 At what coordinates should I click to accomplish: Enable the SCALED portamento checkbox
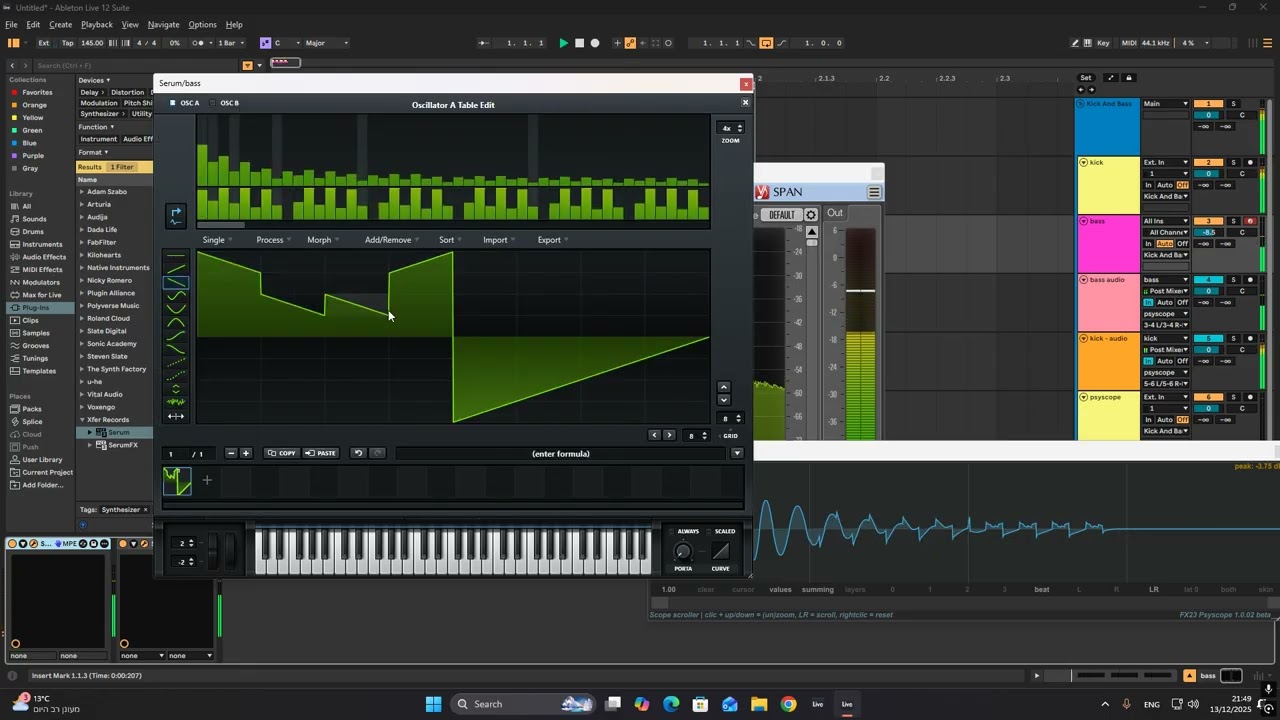tap(708, 532)
